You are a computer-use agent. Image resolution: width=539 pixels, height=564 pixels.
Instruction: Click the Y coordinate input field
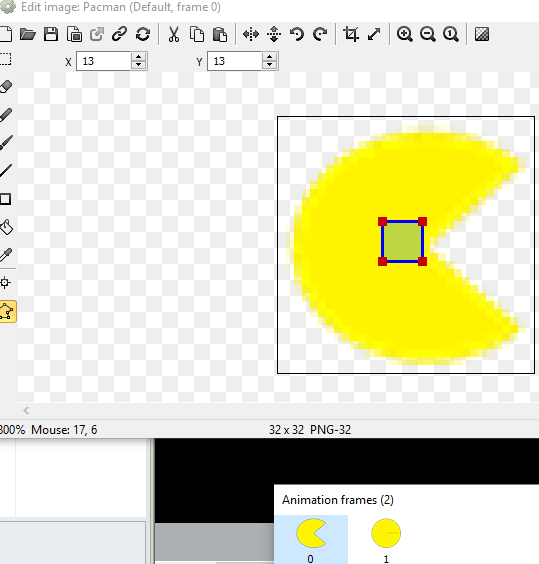(x=235, y=61)
